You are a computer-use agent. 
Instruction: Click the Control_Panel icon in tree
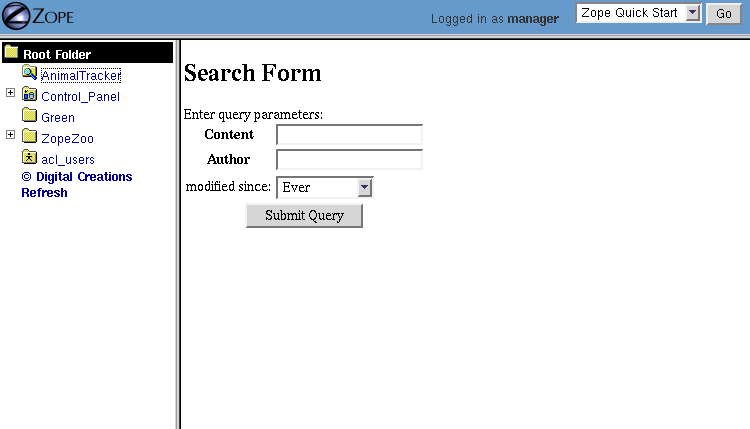[x=29, y=95]
